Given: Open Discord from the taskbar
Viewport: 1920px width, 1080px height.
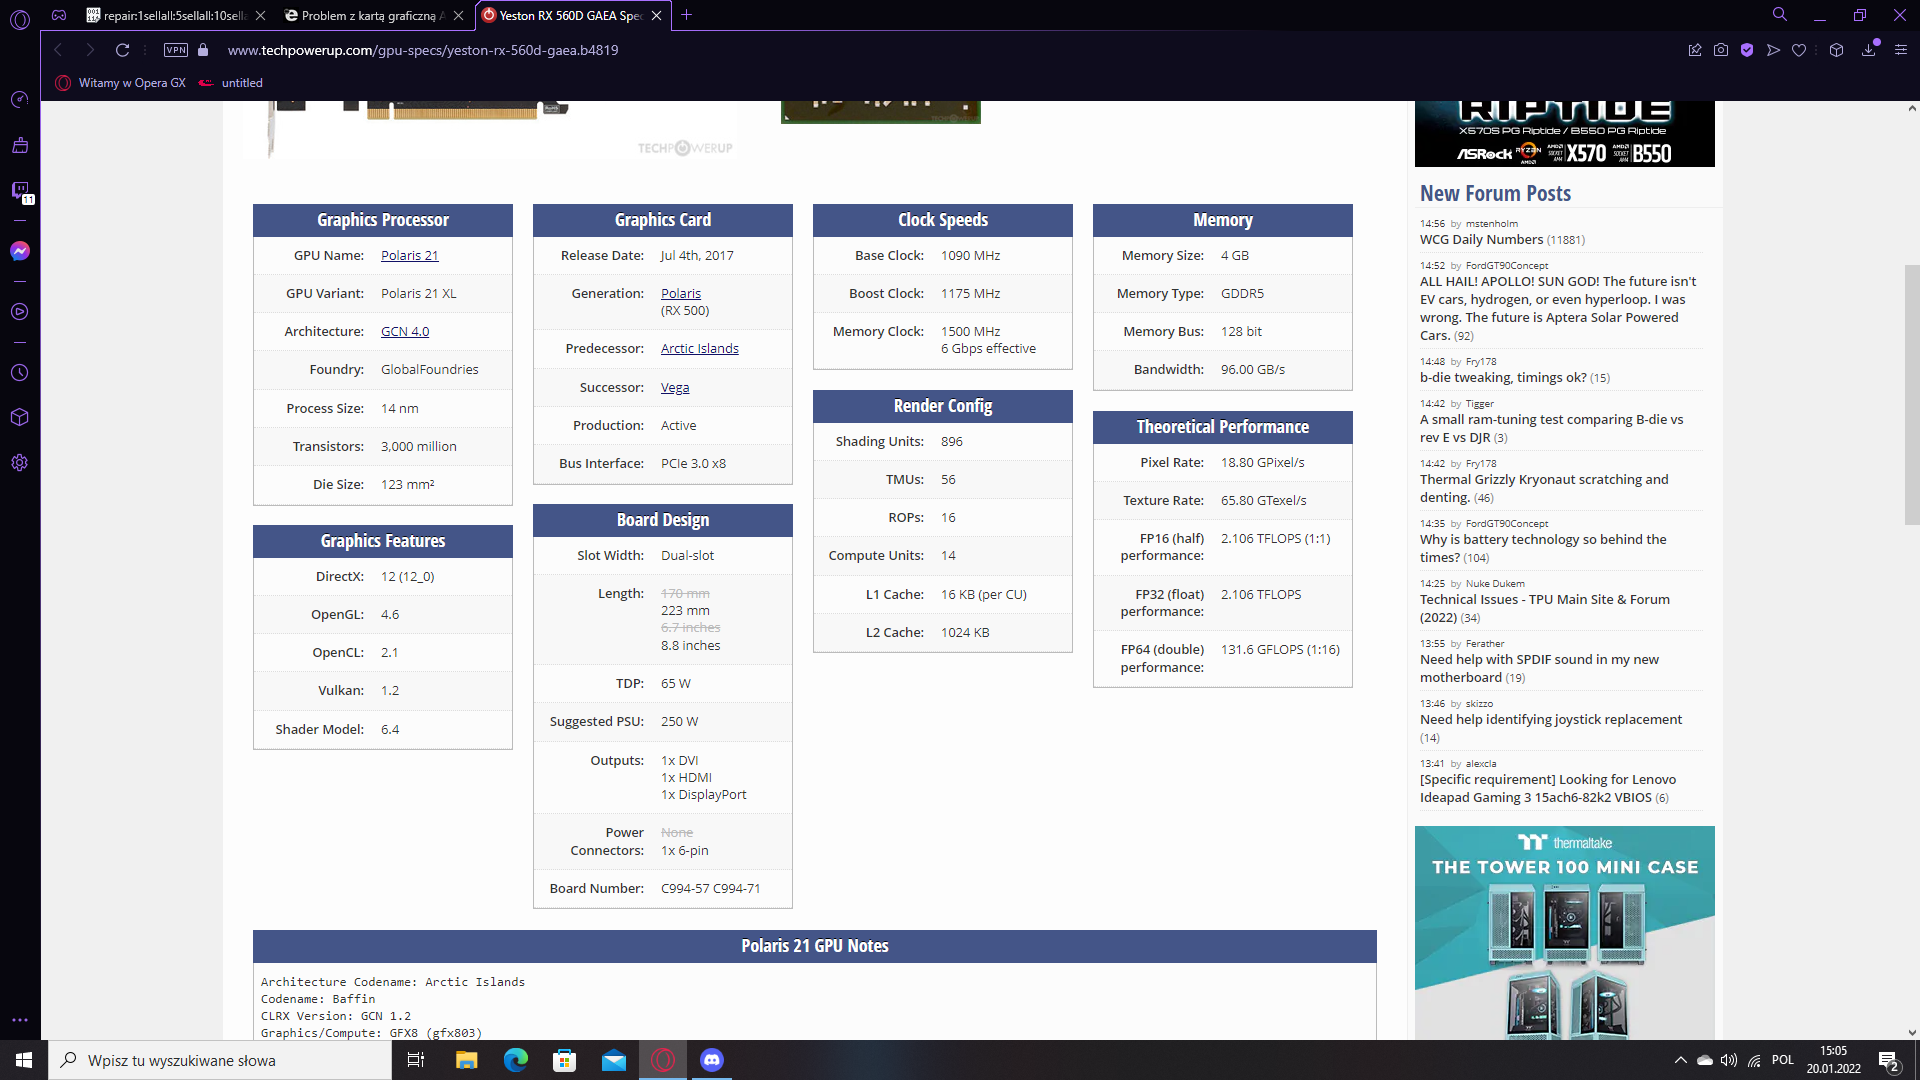Looking at the screenshot, I should click(712, 1060).
